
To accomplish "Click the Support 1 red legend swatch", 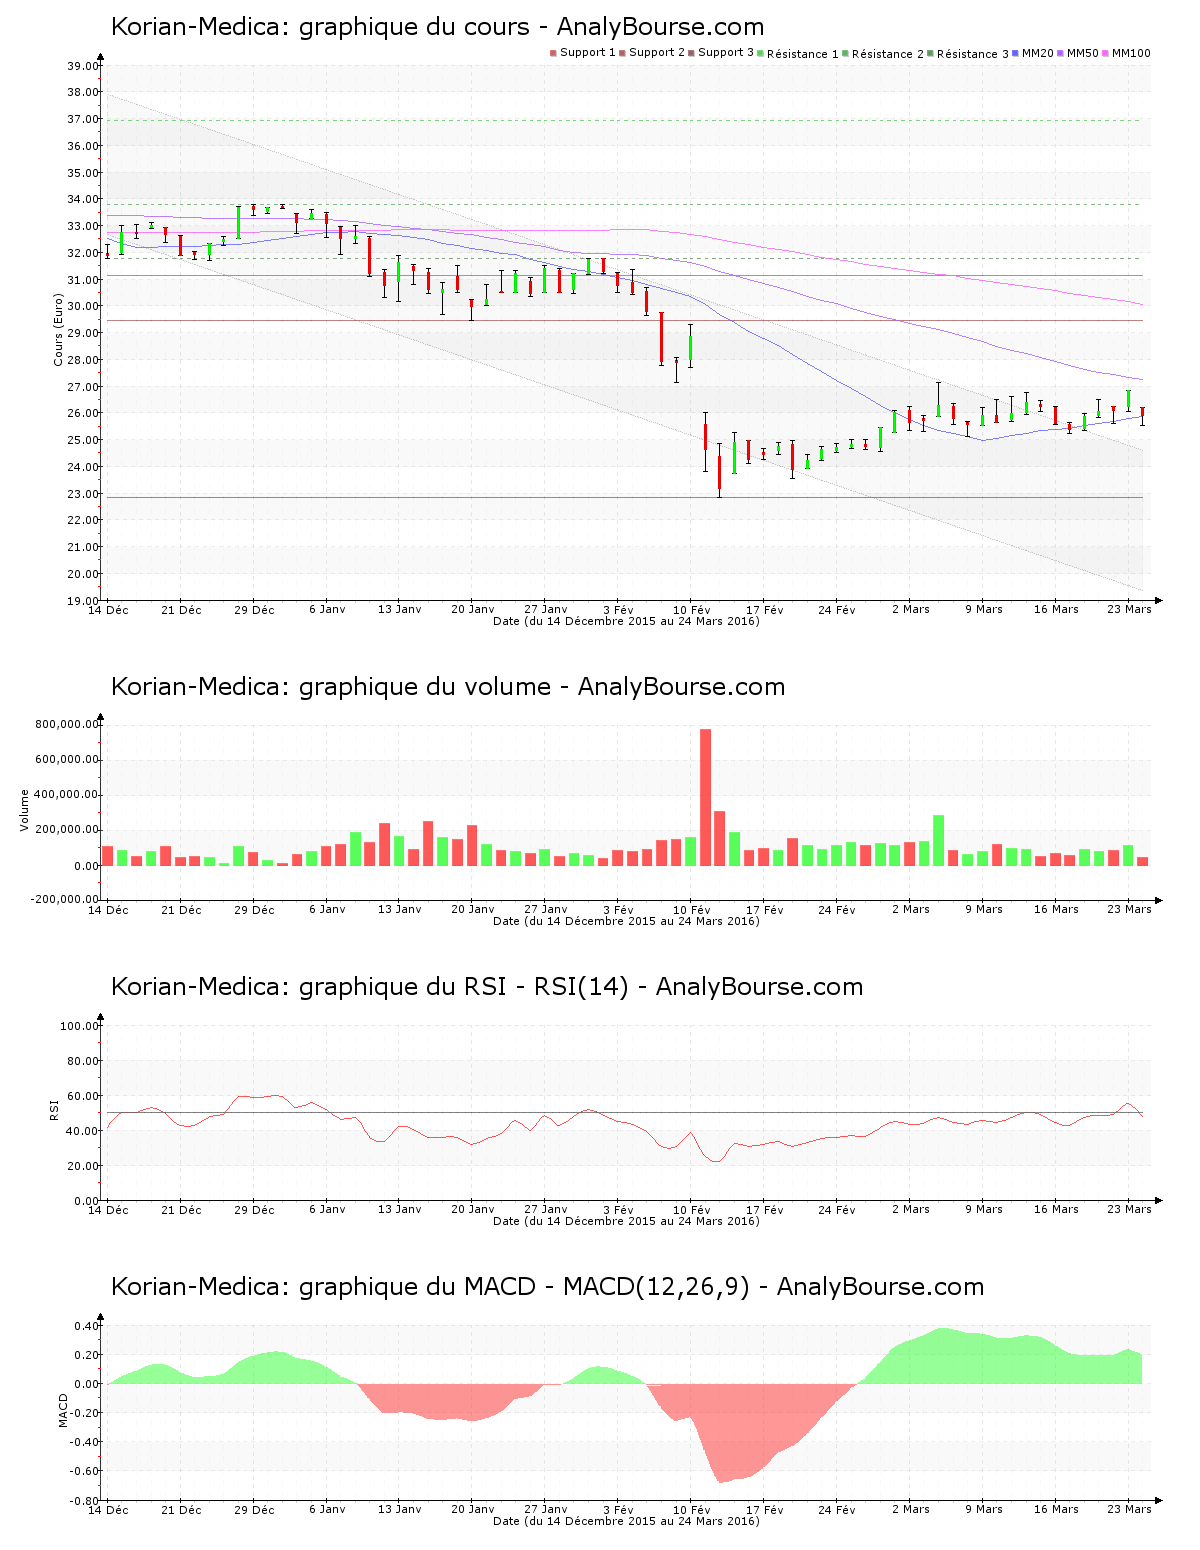I will (x=553, y=53).
